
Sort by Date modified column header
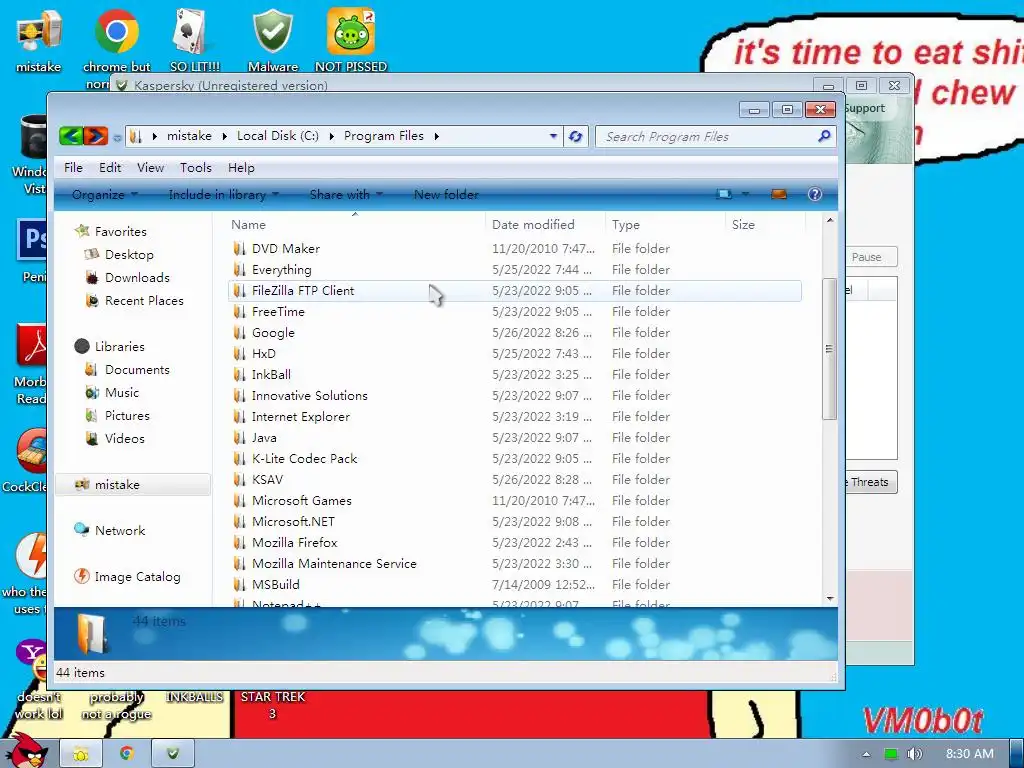(545, 225)
